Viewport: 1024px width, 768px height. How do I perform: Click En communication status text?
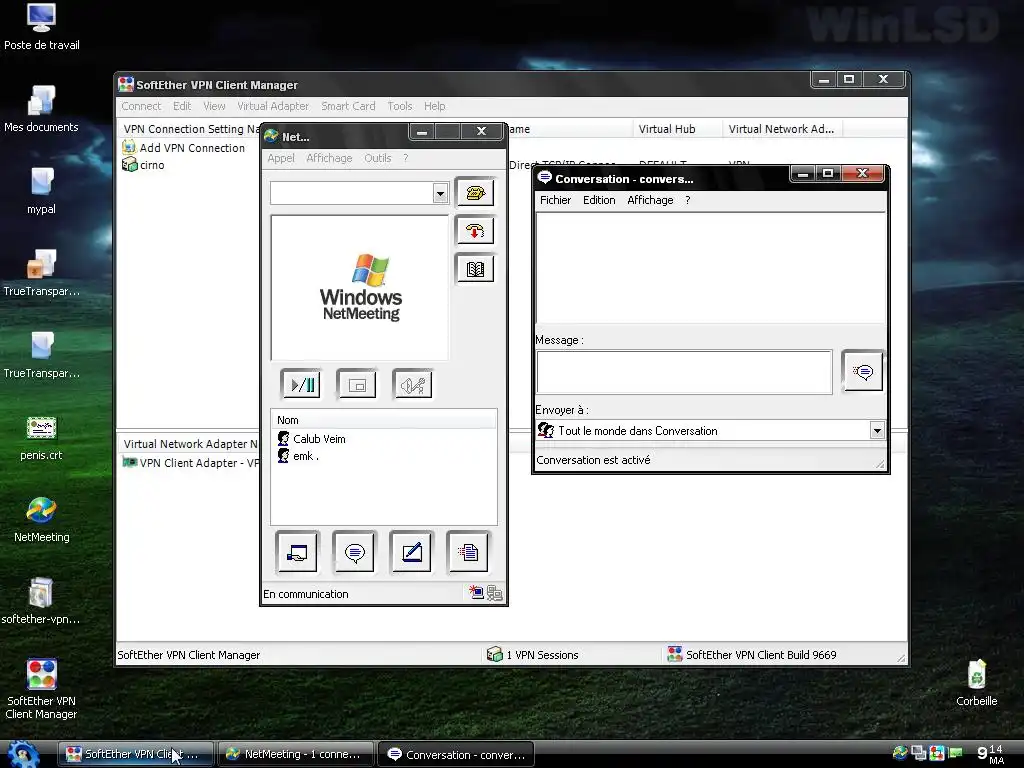point(306,594)
